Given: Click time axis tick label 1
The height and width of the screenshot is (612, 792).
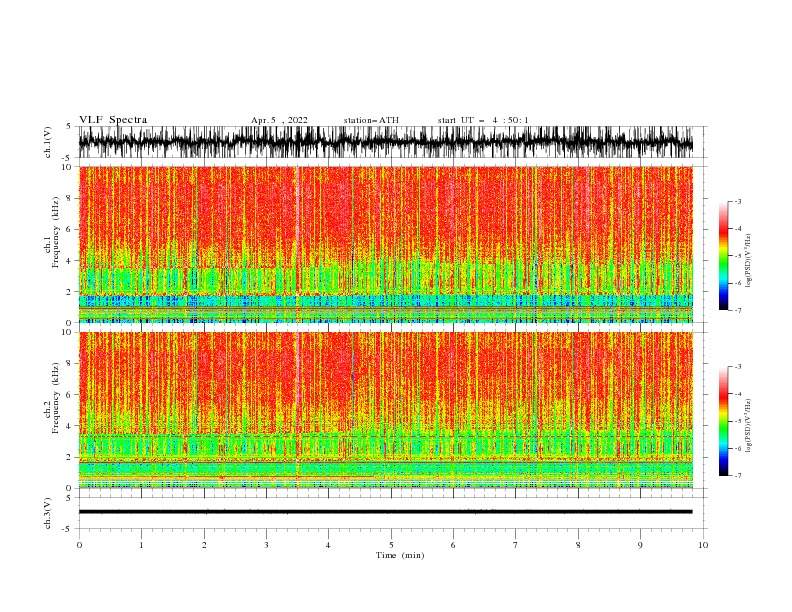Looking at the screenshot, I should tap(141, 545).
